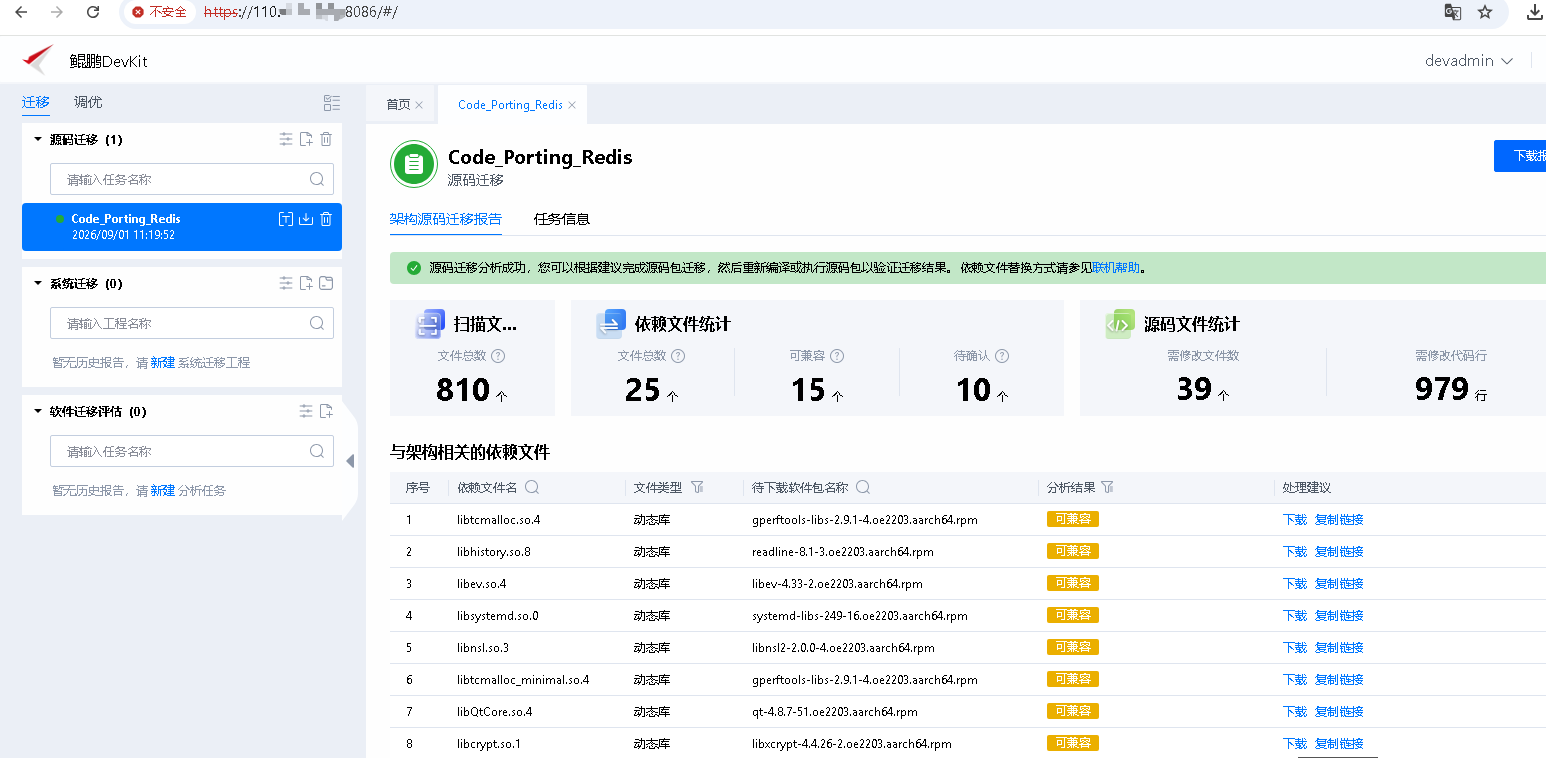Collapse the system migration section
This screenshot has width=1546, height=758.
pyautogui.click(x=38, y=283)
